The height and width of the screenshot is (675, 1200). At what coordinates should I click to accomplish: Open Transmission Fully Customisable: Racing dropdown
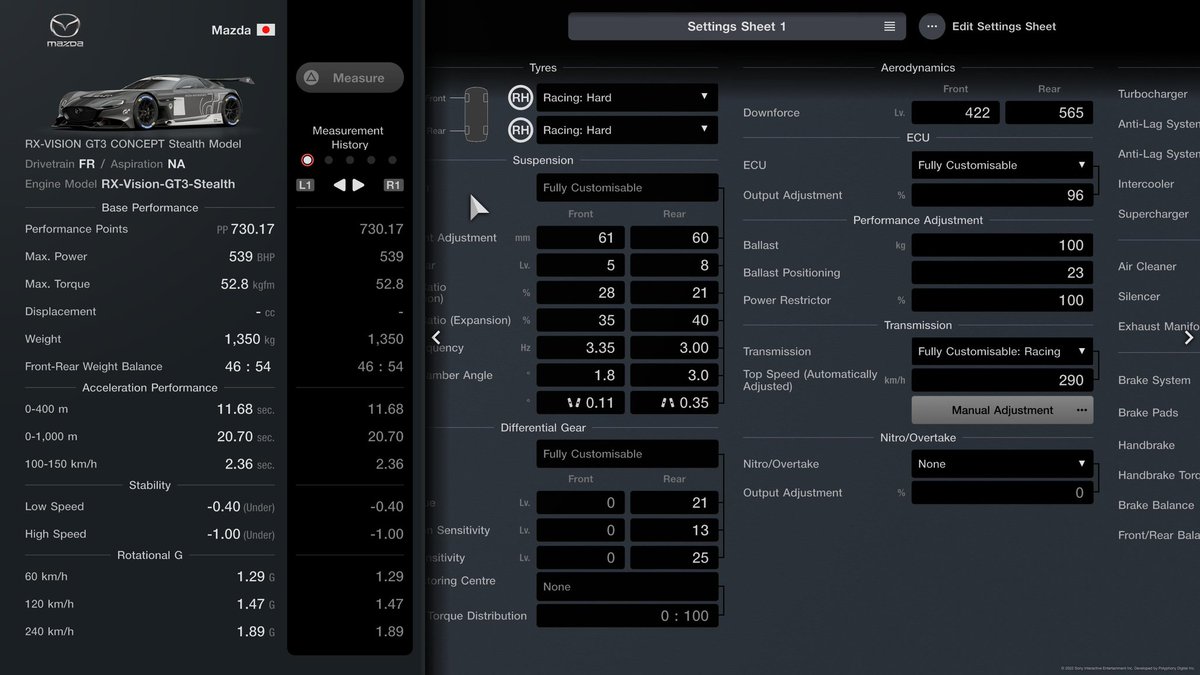coord(1002,352)
